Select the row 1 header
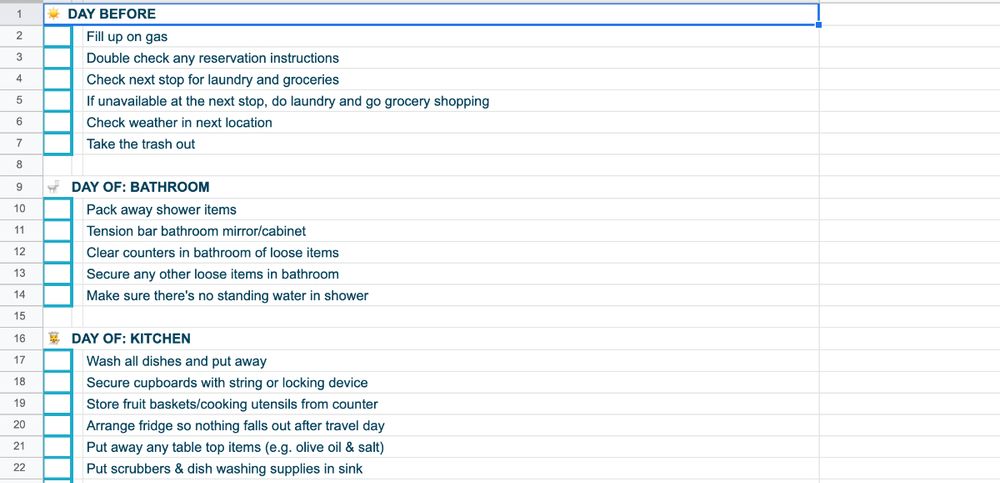Image resolution: width=1000 pixels, height=483 pixels. (20, 15)
